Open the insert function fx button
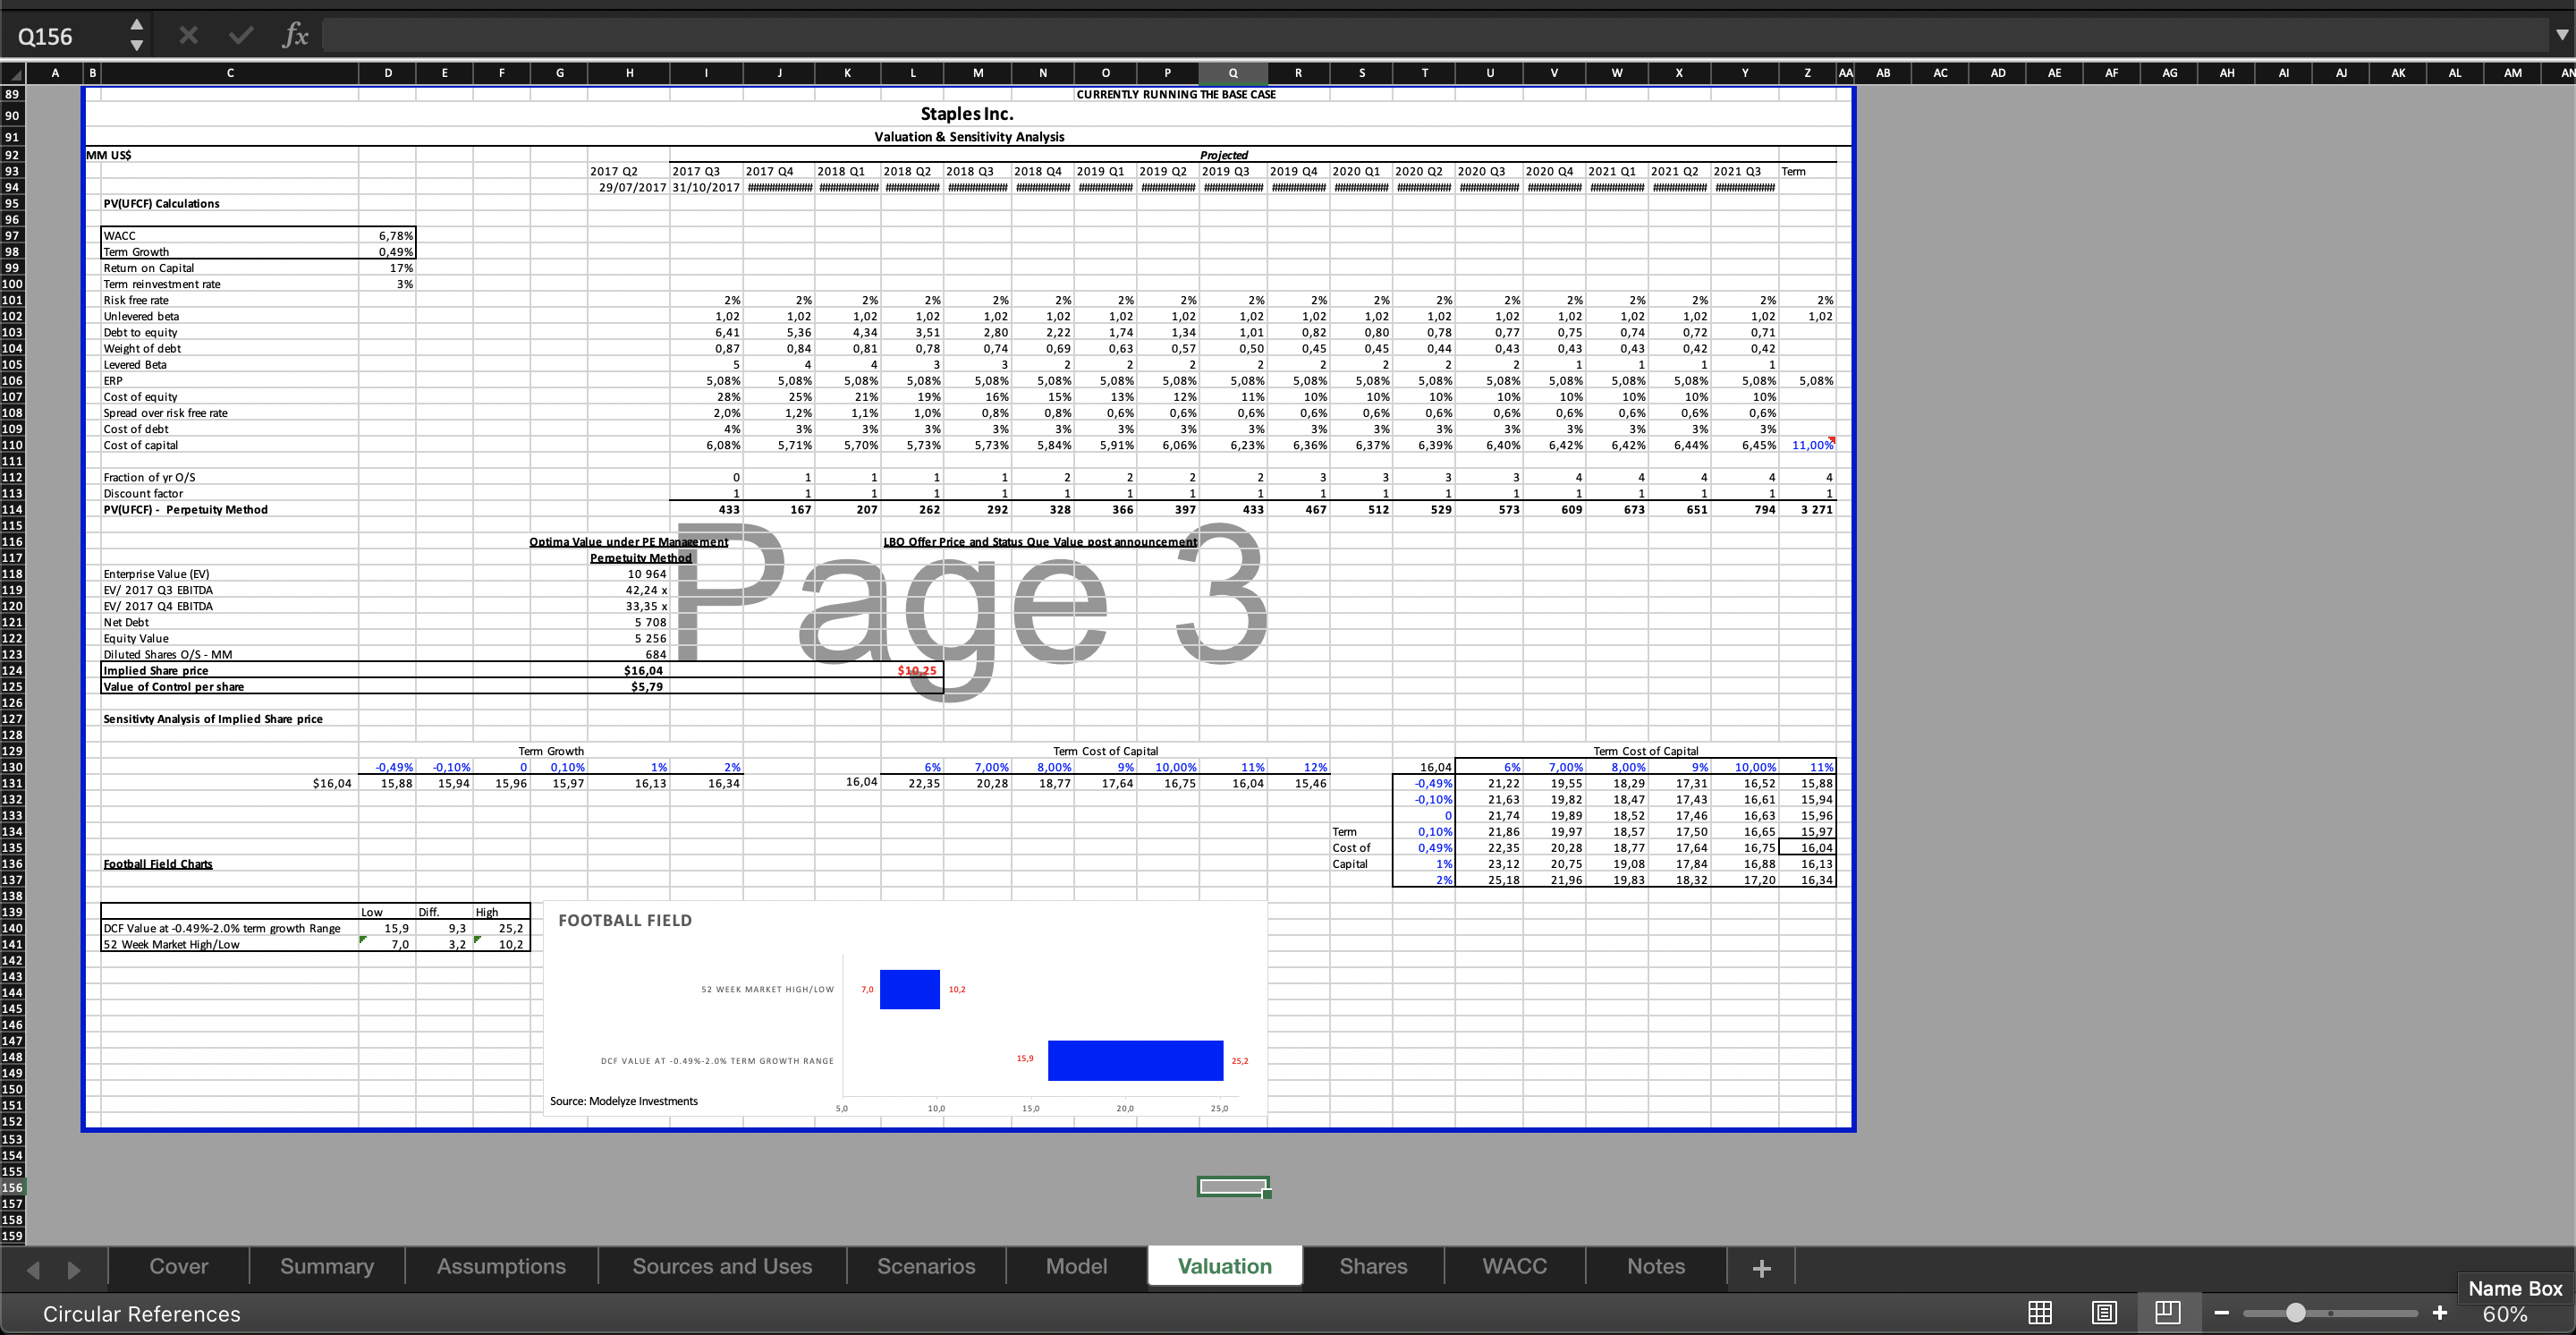This screenshot has width=2576, height=1335. pos(295,36)
